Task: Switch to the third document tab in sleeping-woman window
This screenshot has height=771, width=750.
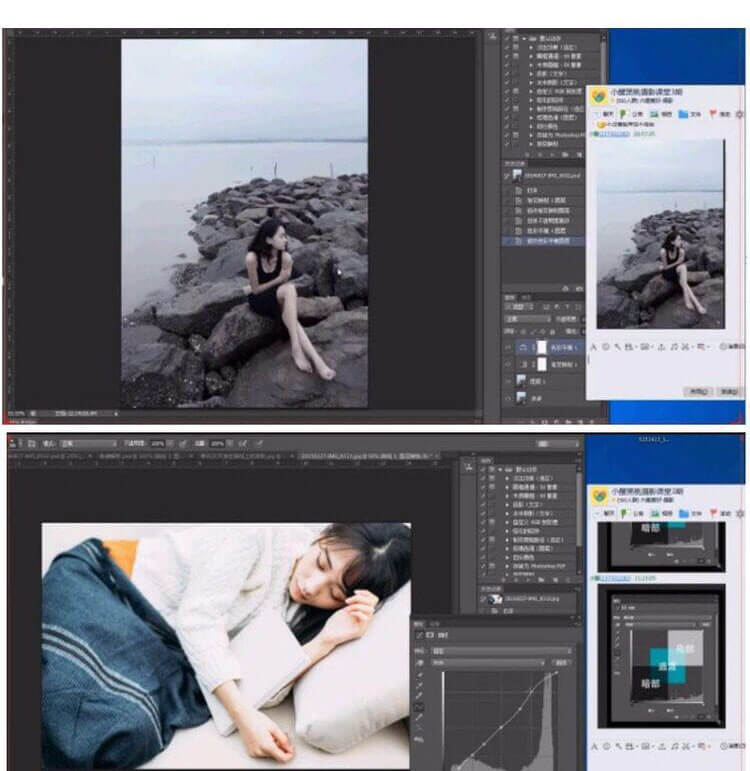Action: tap(241, 457)
